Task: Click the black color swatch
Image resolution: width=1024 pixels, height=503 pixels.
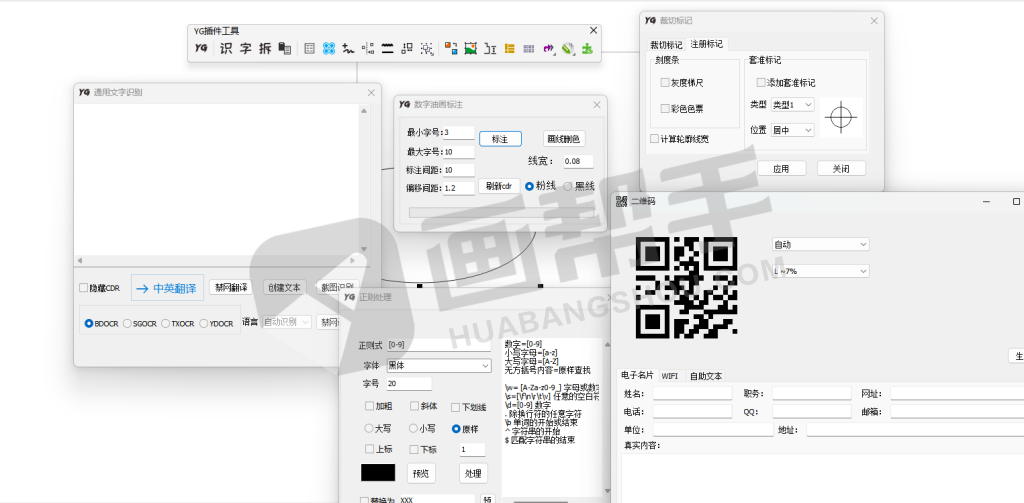Action: [378, 473]
